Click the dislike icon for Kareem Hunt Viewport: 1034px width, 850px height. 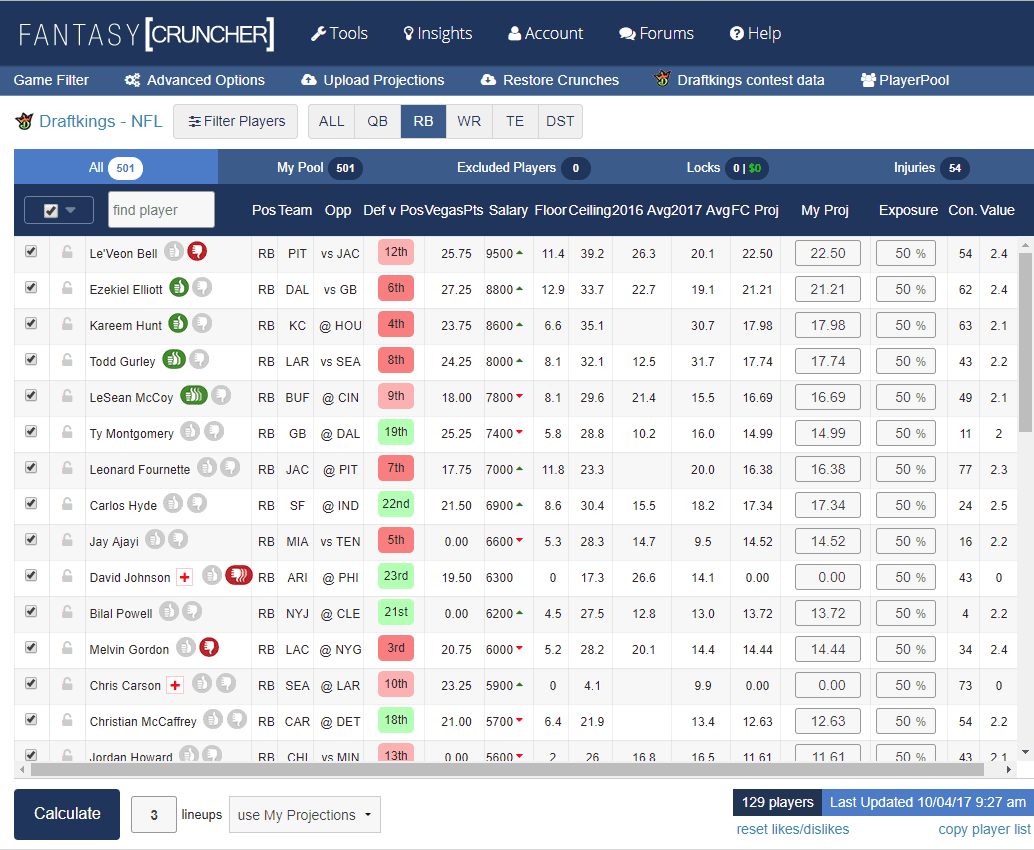pyautogui.click(x=202, y=323)
